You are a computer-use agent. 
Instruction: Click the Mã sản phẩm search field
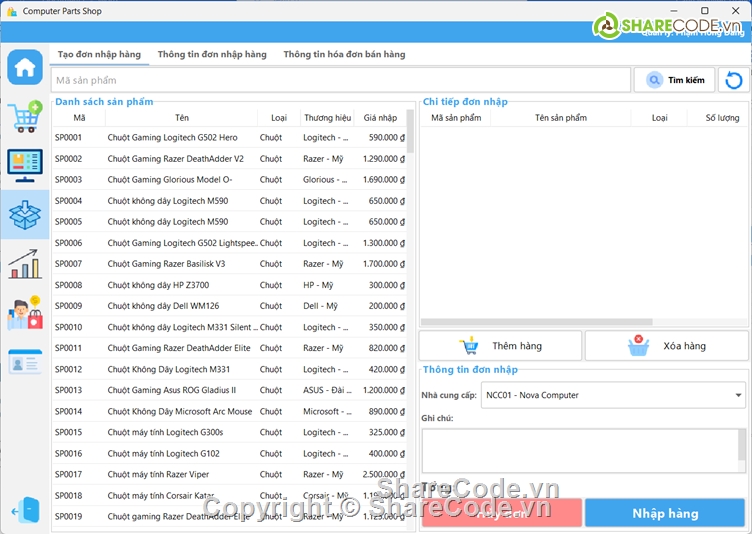tap(341, 80)
